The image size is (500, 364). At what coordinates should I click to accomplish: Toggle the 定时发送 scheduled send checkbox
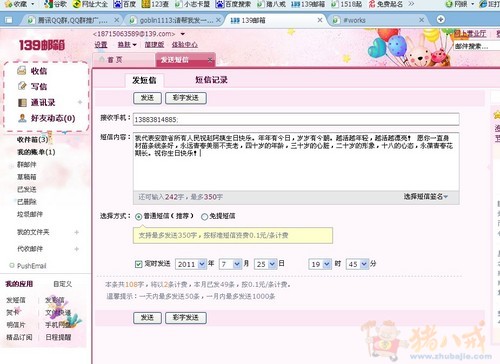point(138,264)
